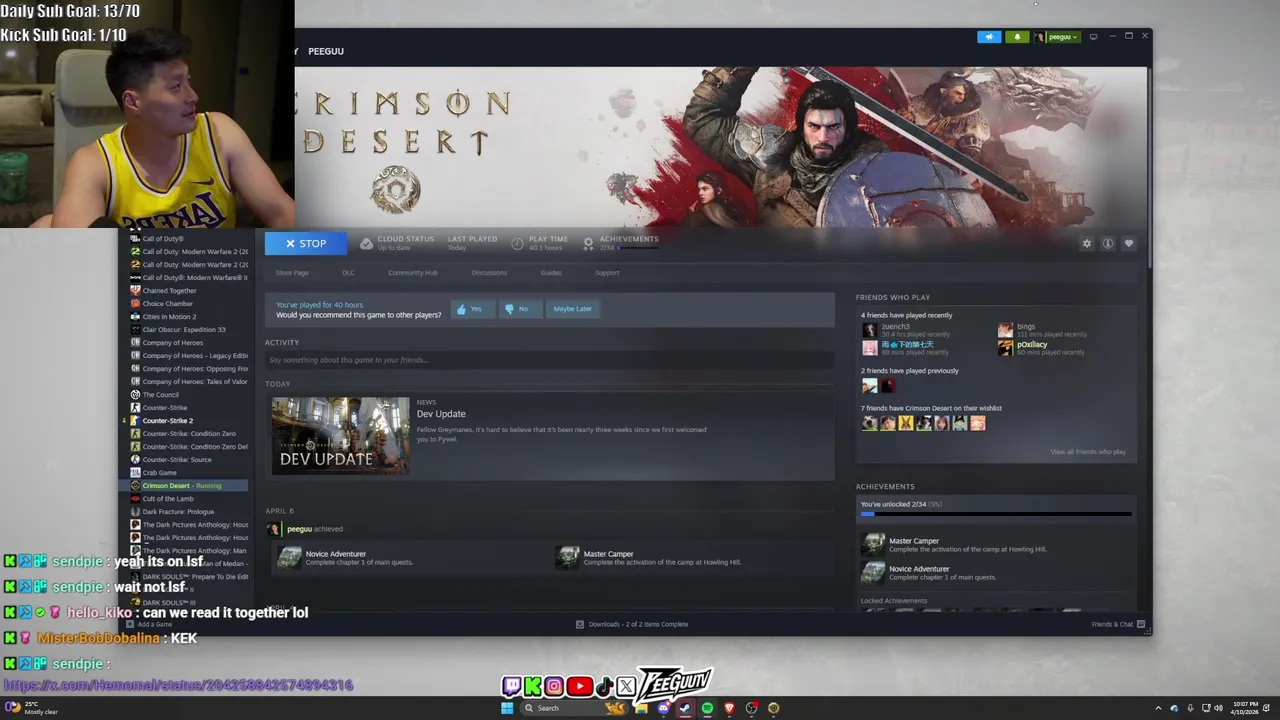The height and width of the screenshot is (720, 1280).
Task: Open peeguu profile name in activity feed
Action: pos(299,529)
